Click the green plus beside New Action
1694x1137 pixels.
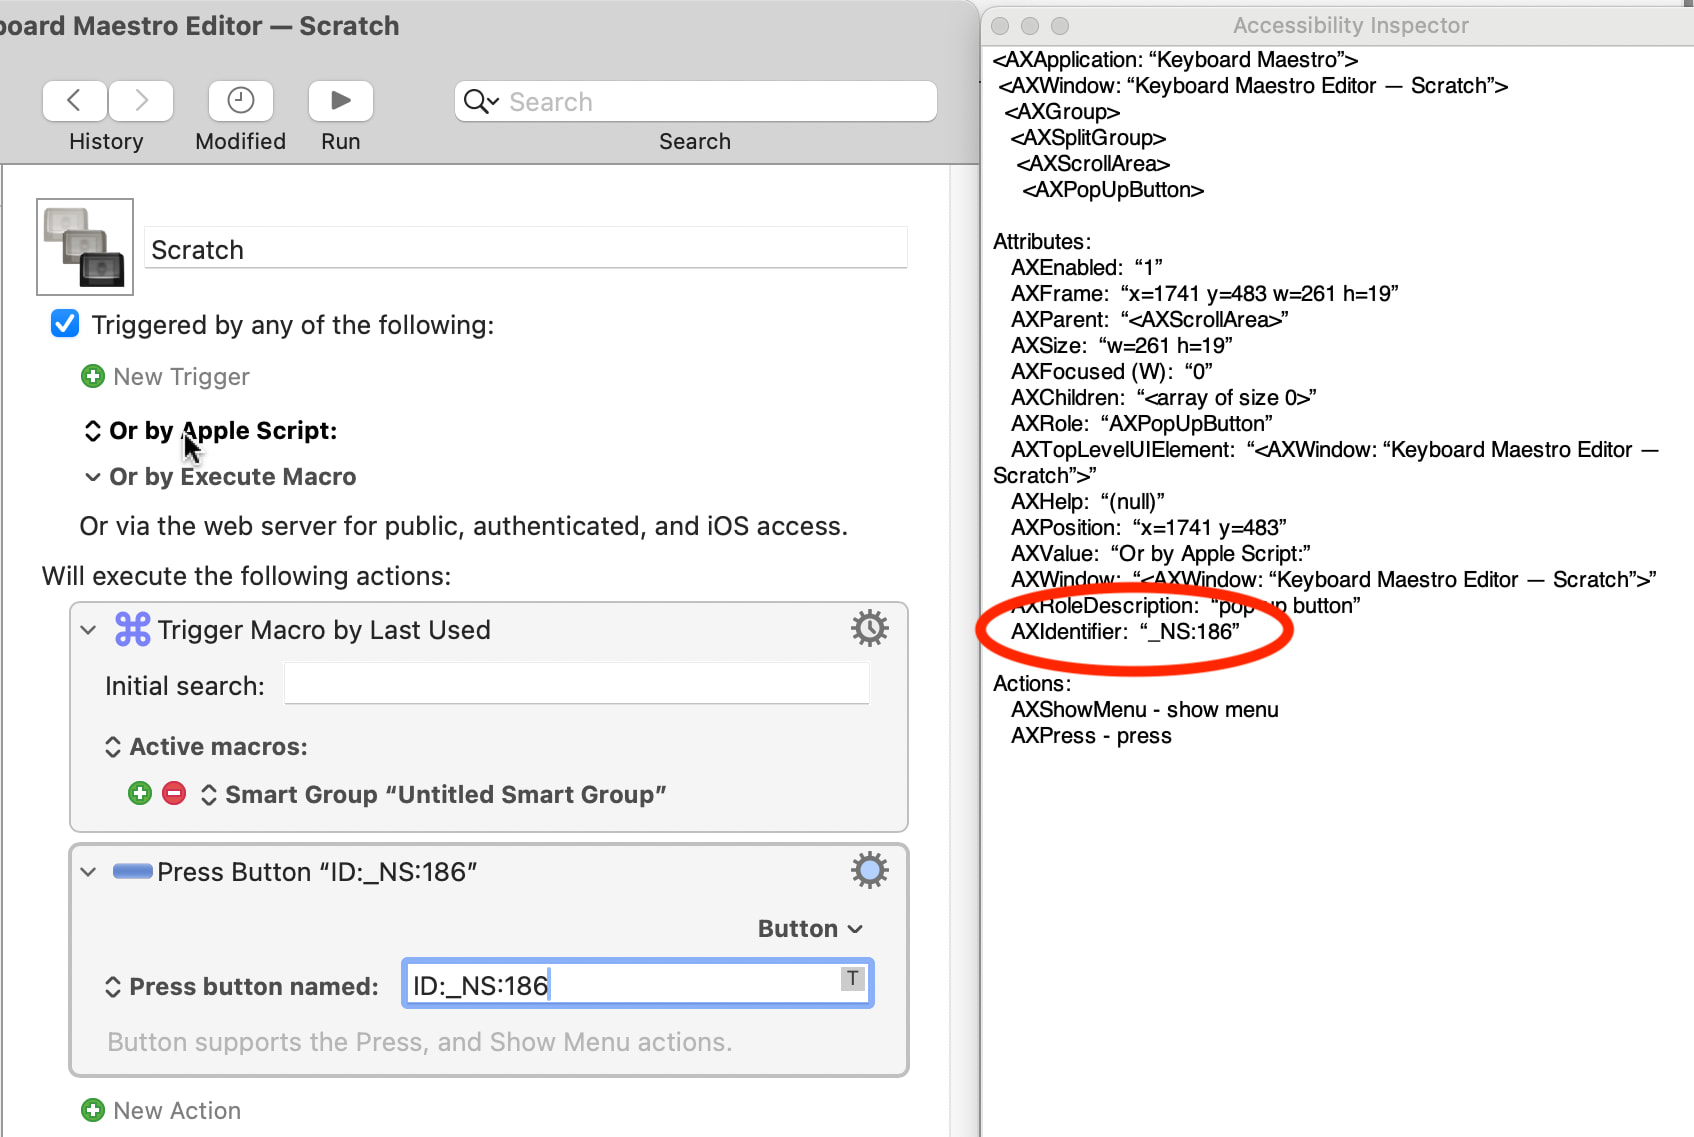[x=93, y=1110]
